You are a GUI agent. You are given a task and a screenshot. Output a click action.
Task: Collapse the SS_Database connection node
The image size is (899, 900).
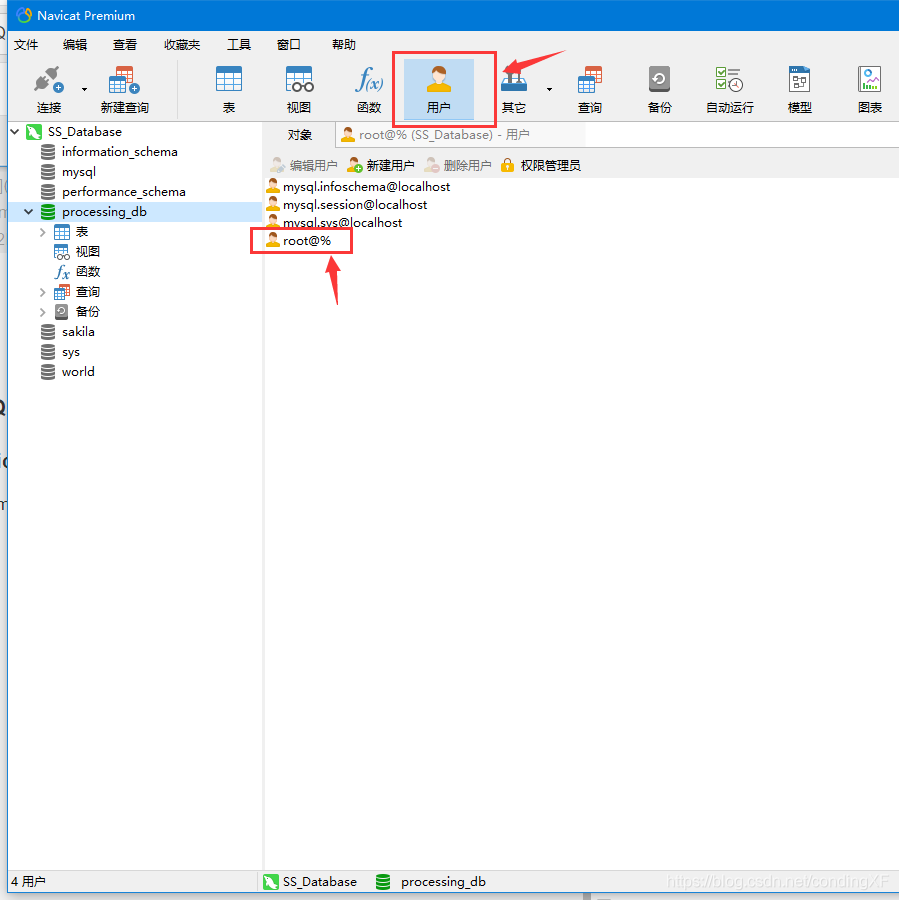(15, 131)
